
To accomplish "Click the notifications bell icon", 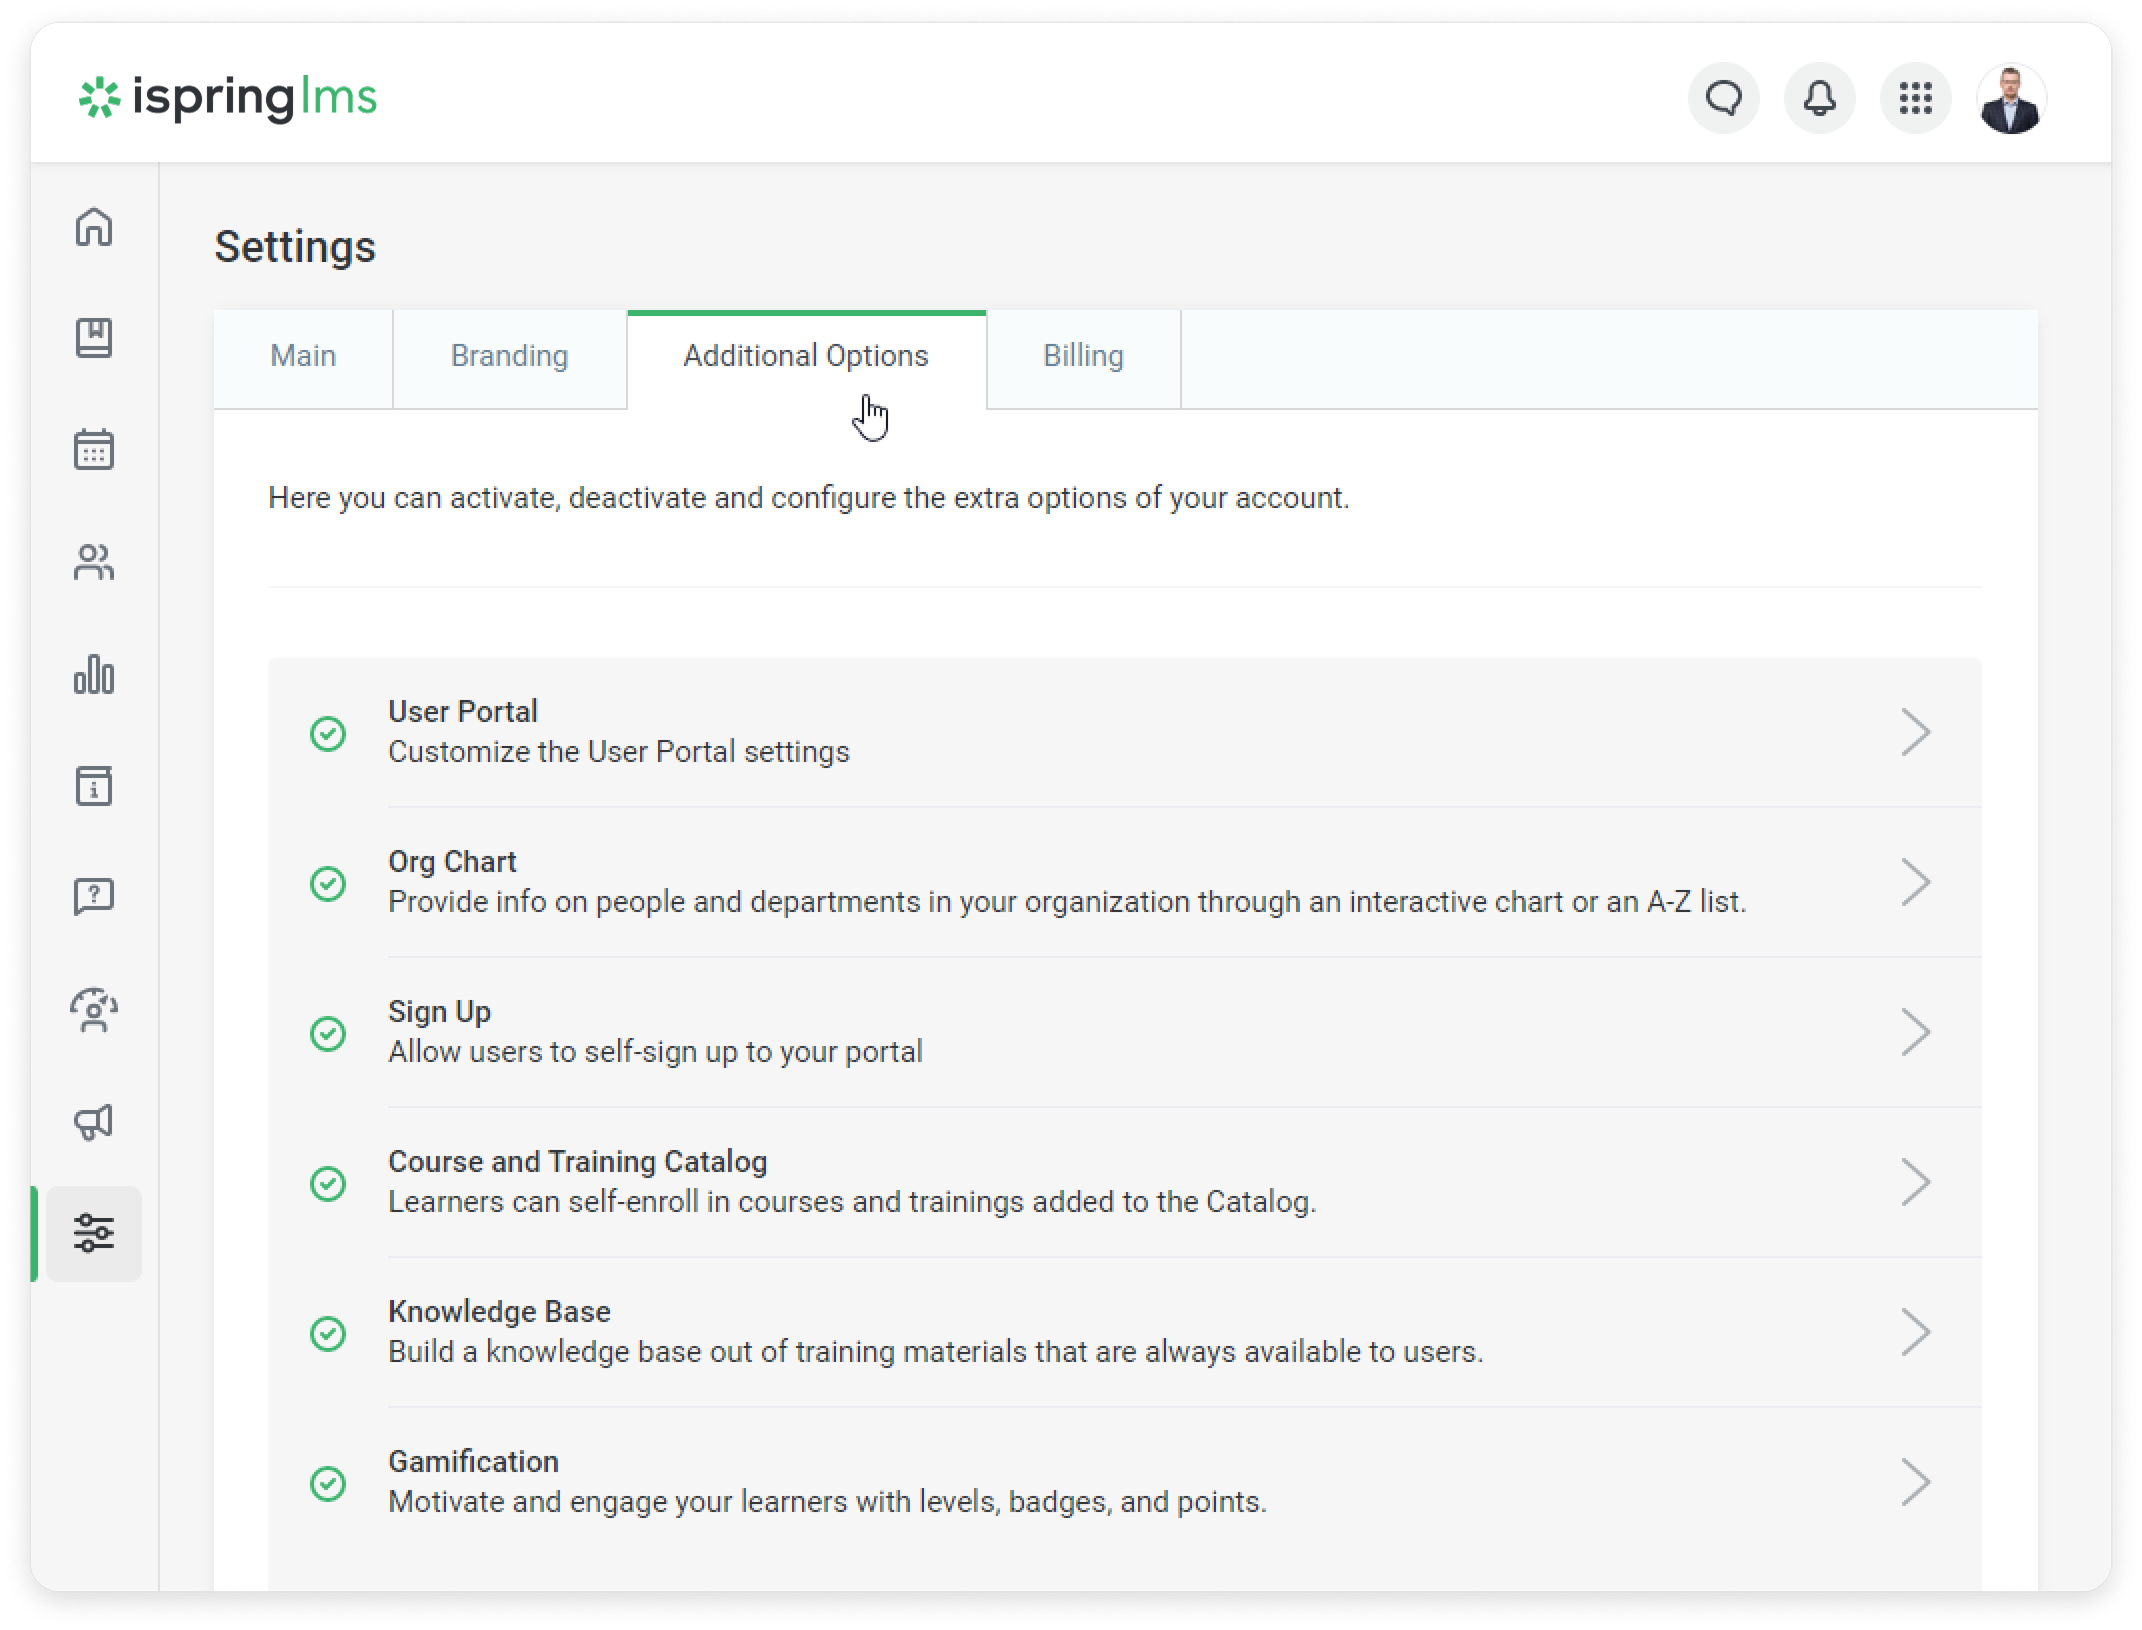I will [x=1819, y=98].
